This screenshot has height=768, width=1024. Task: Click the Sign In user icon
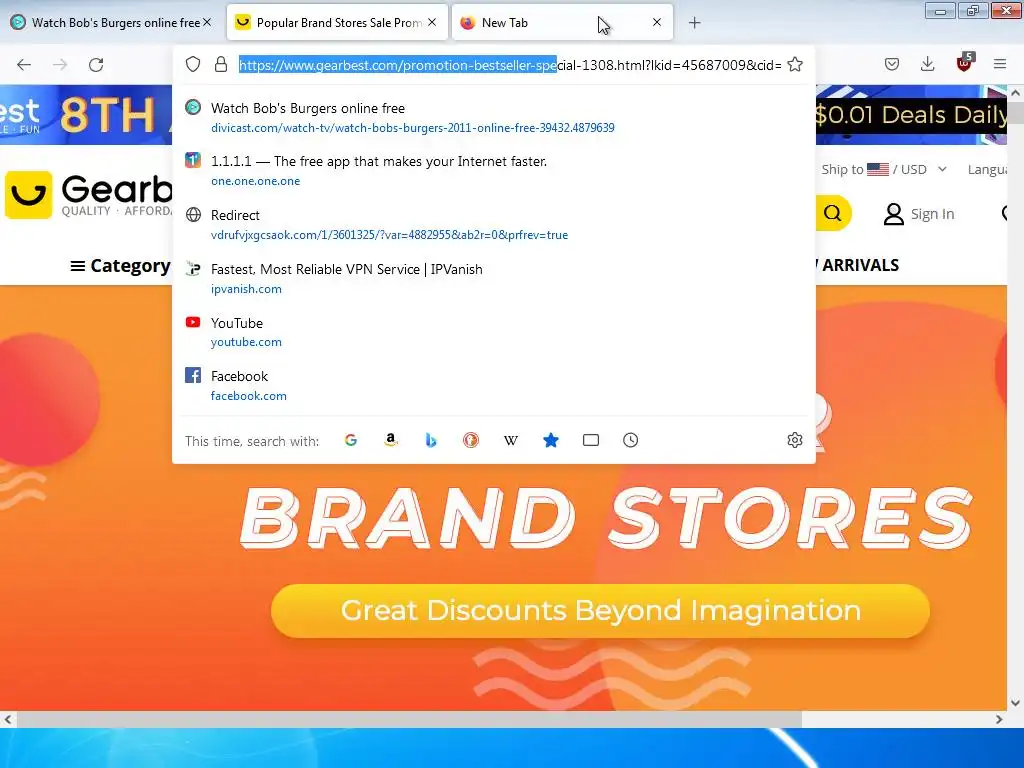pos(893,214)
